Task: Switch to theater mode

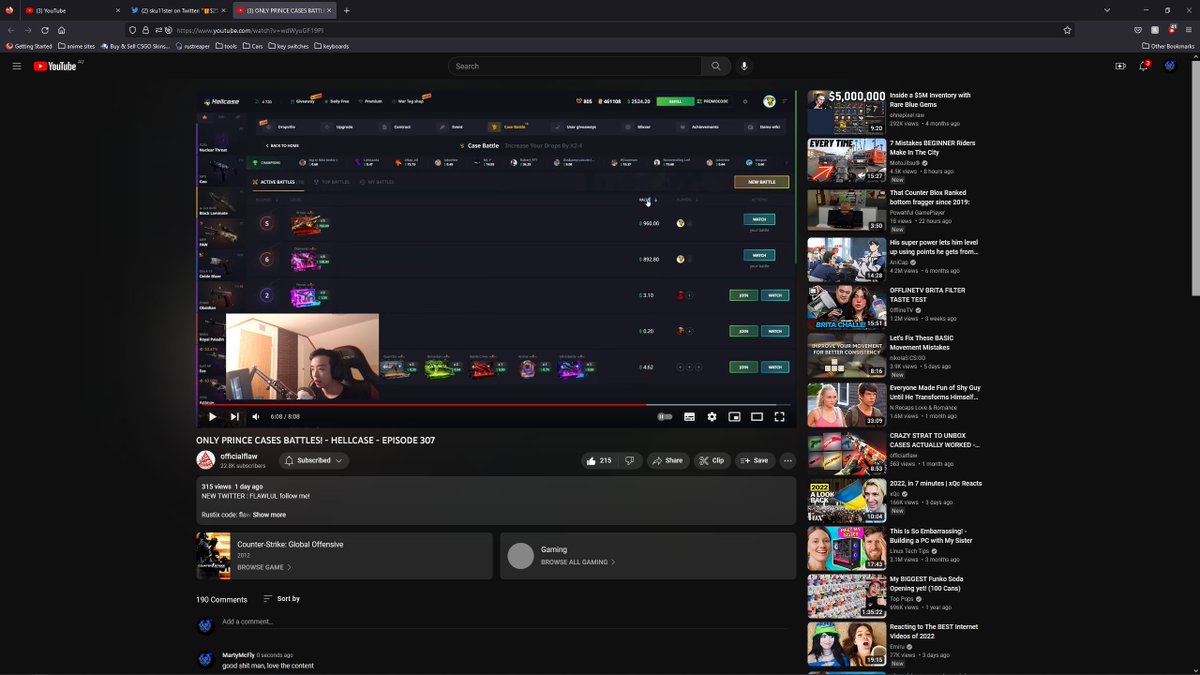Action: tap(757, 417)
